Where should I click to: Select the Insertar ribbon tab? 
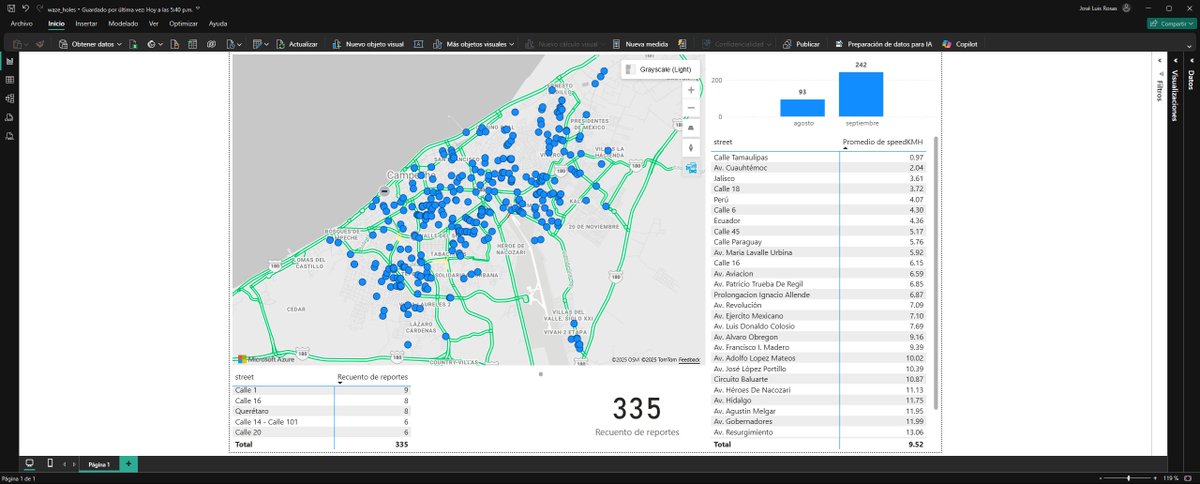tap(87, 23)
